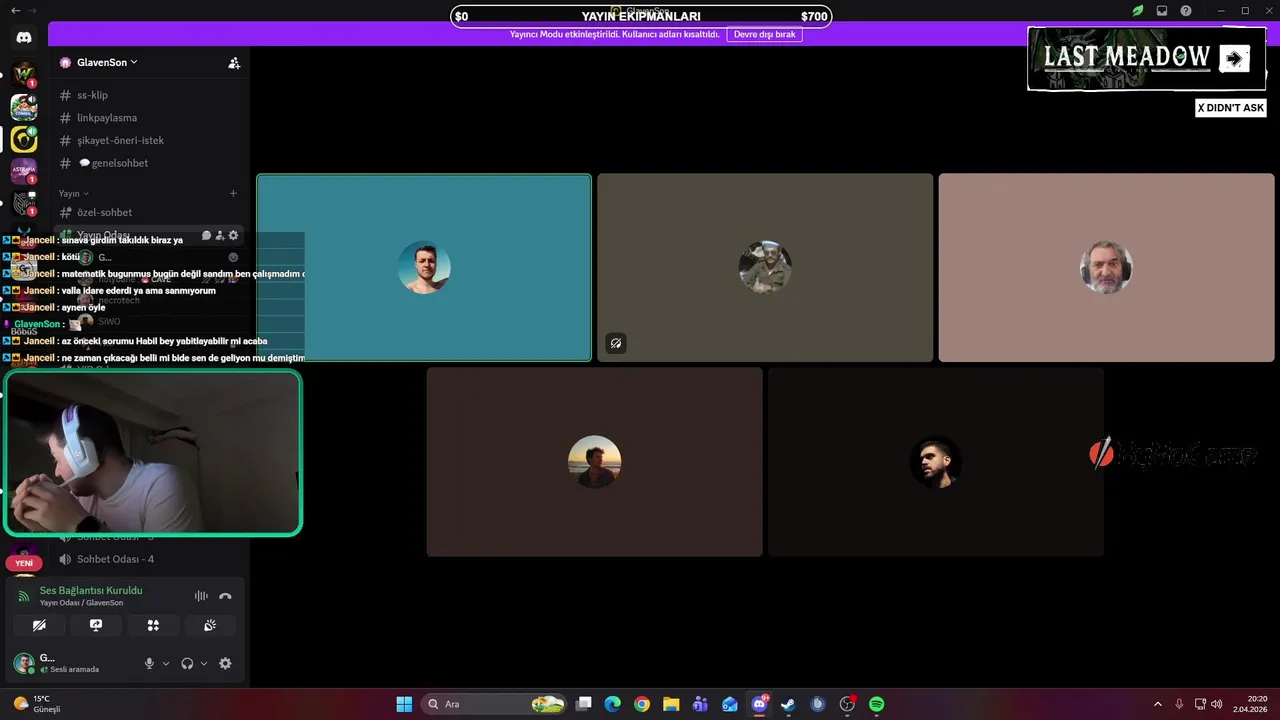This screenshot has width=1280, height=720.
Task: Open the noise suppression waveform icon
Action: tap(201, 596)
